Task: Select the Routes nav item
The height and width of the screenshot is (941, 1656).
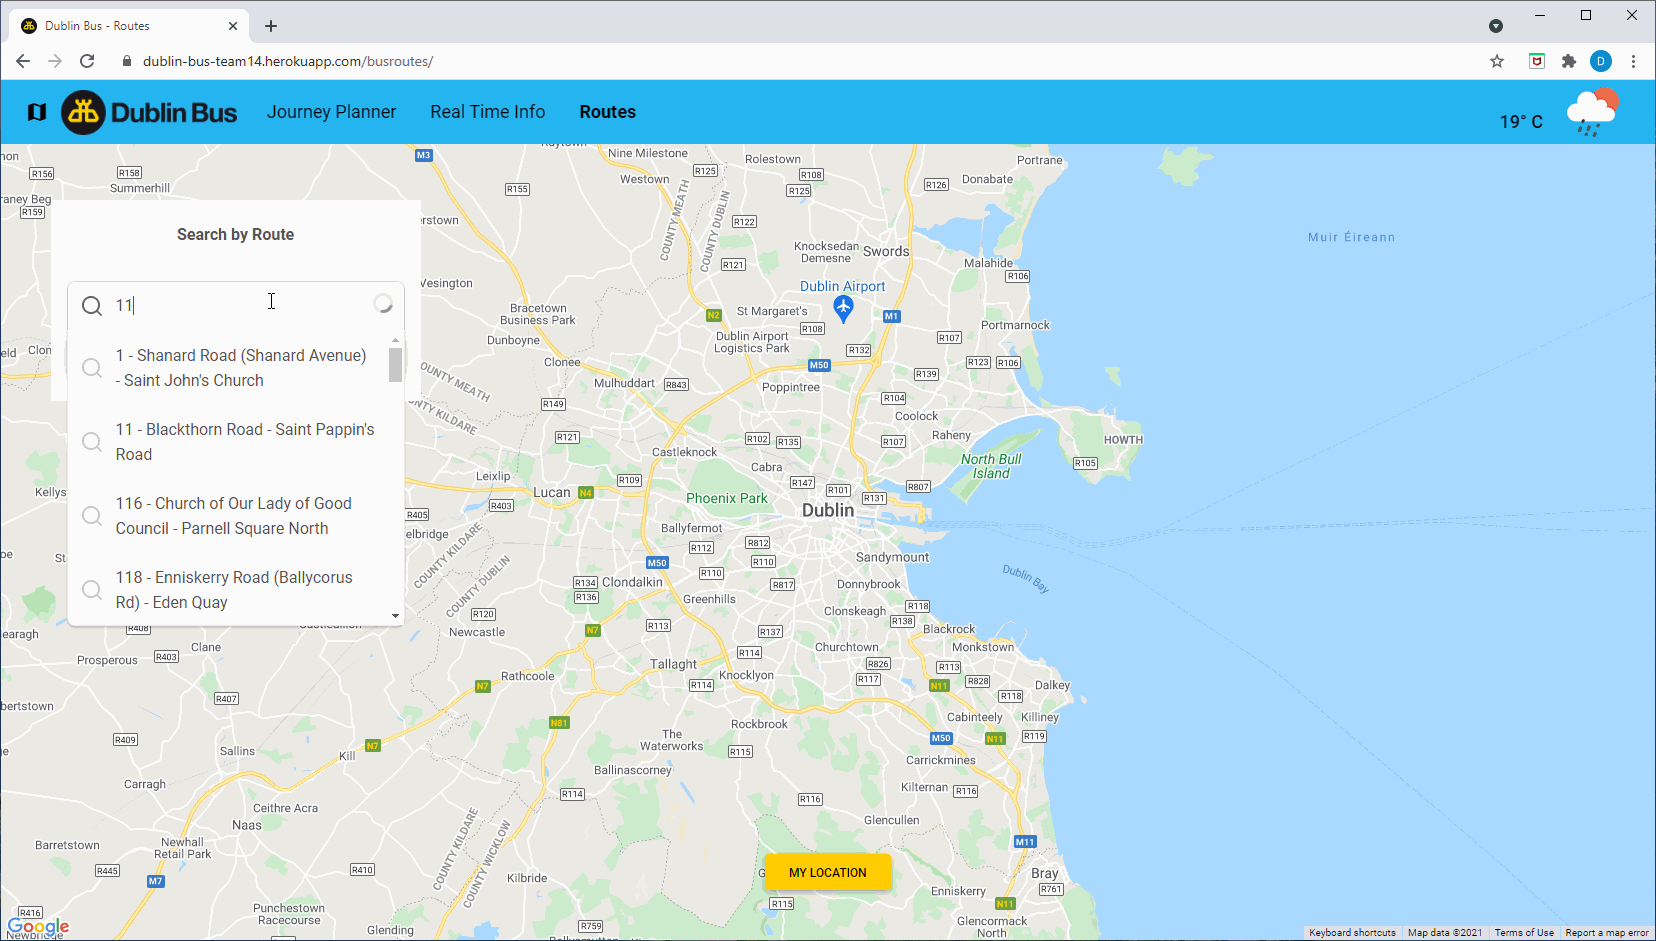Action: click(x=608, y=112)
